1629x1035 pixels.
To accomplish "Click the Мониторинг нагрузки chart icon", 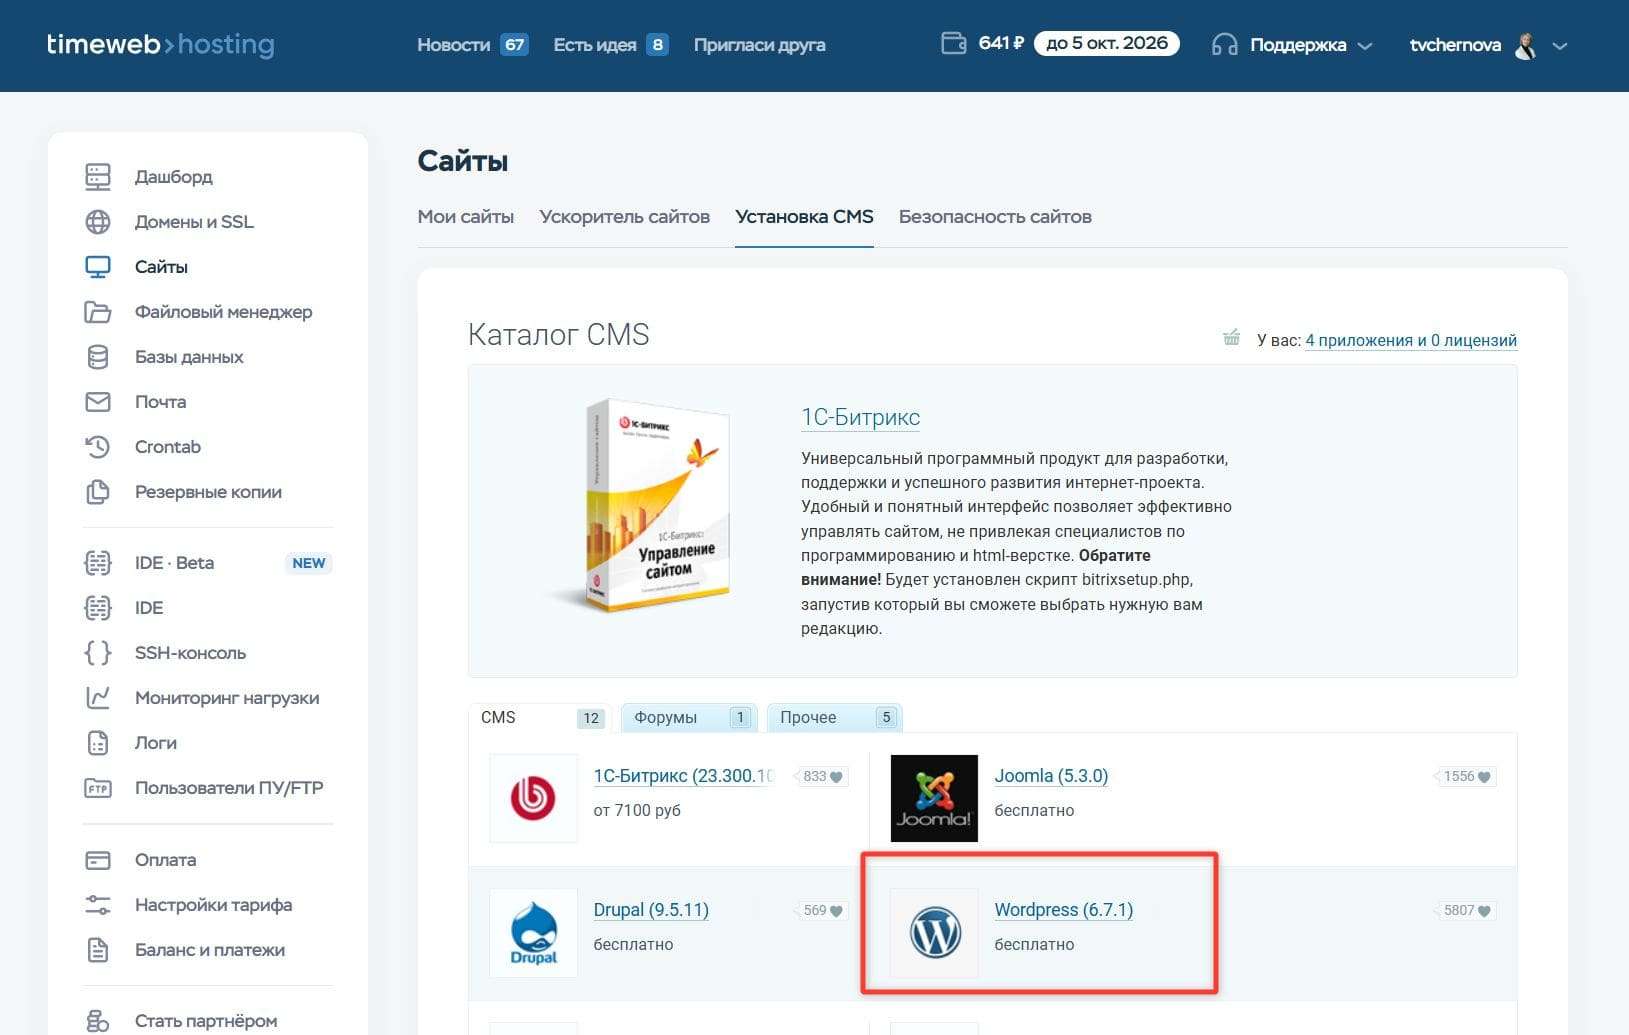I will [98, 698].
